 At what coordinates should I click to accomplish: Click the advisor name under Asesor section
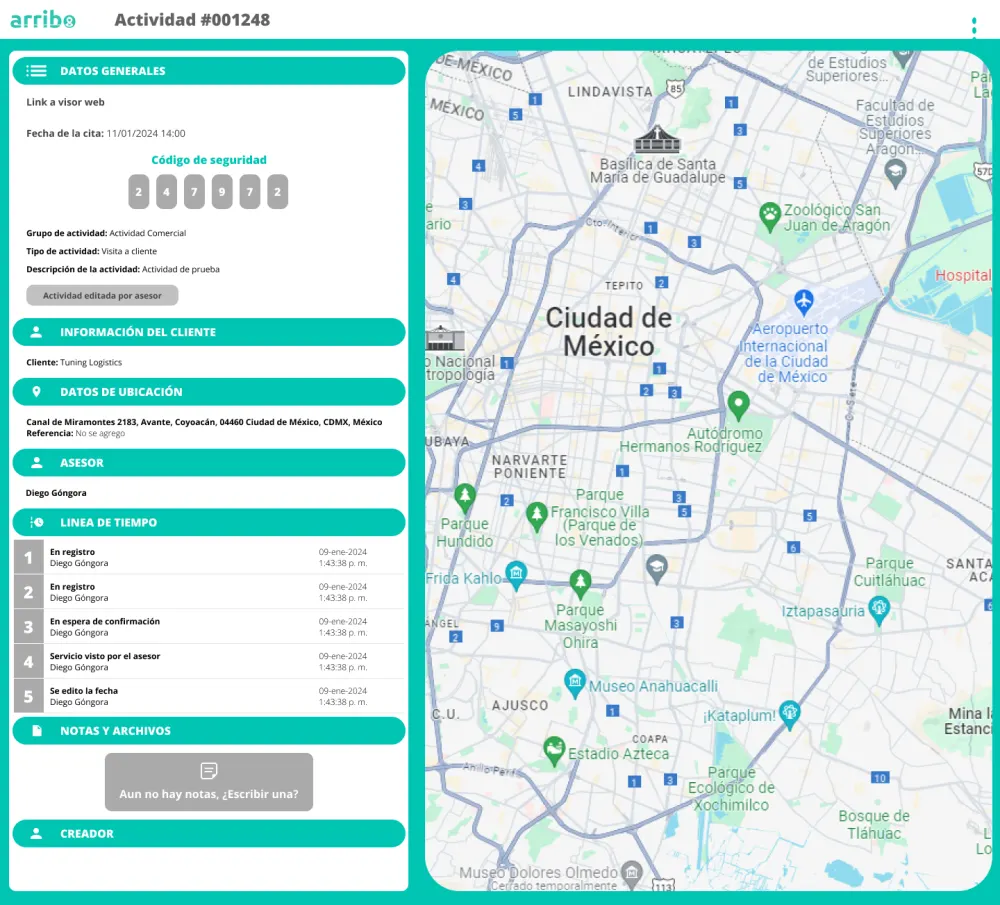[x=56, y=493]
